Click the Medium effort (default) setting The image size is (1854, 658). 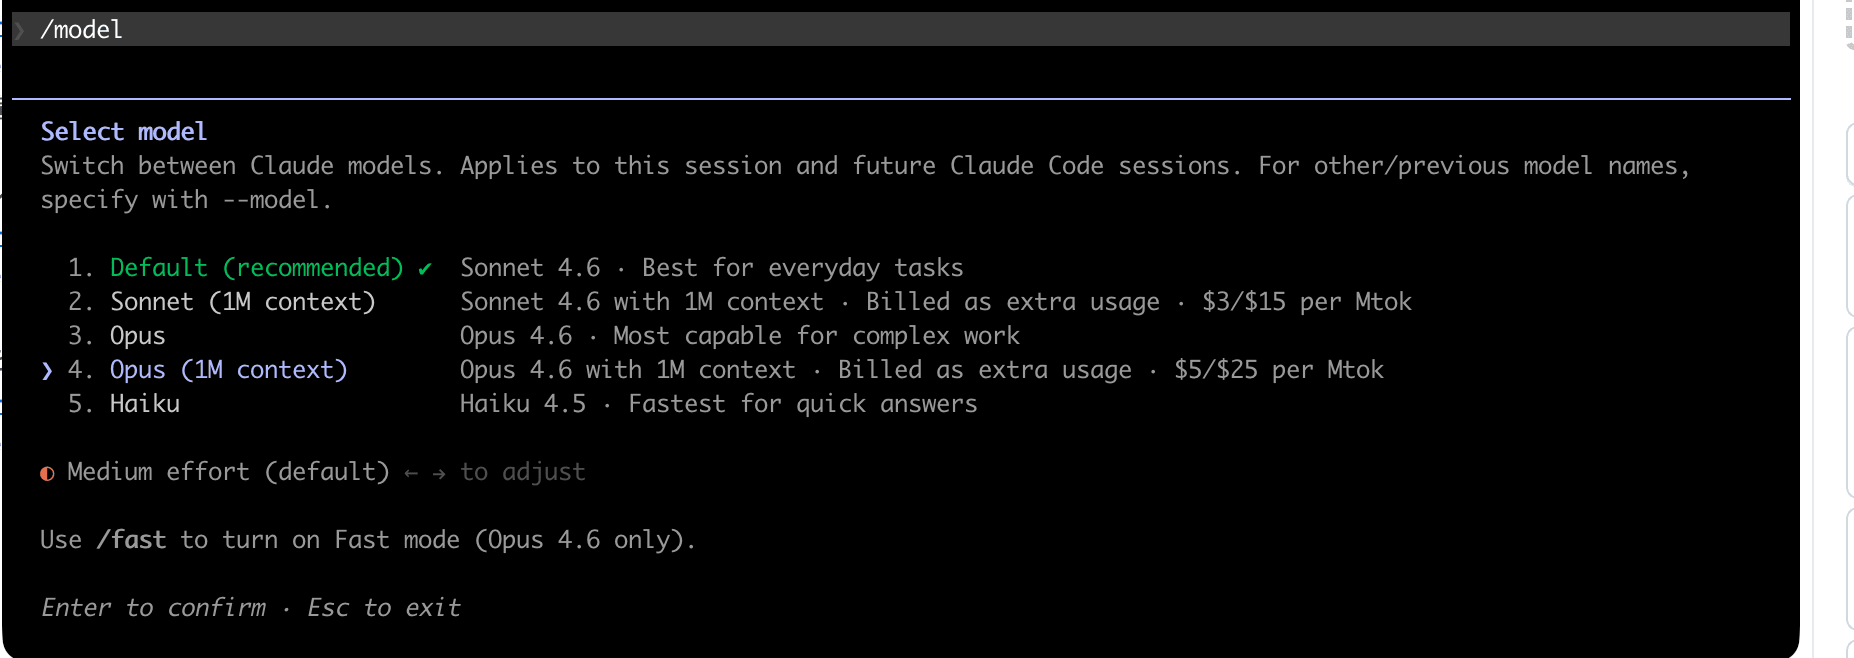click(228, 472)
